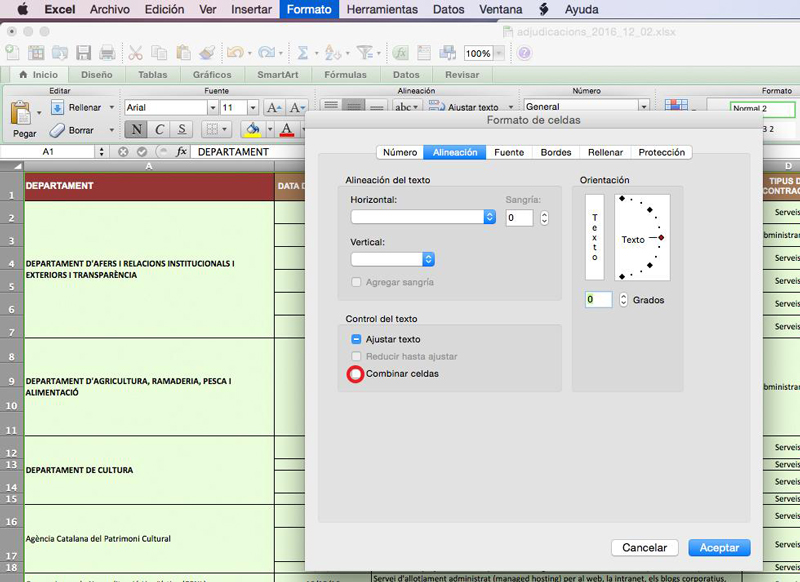
Task: Click the redo arrow icon
Action: pos(266,53)
